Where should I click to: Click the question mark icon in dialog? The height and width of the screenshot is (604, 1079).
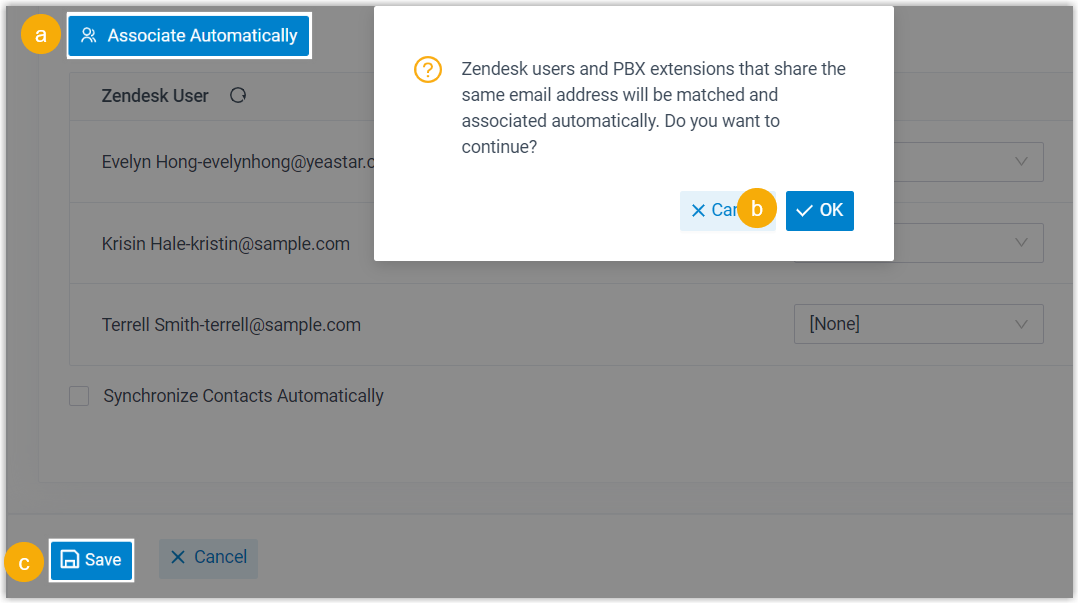pyautogui.click(x=428, y=70)
